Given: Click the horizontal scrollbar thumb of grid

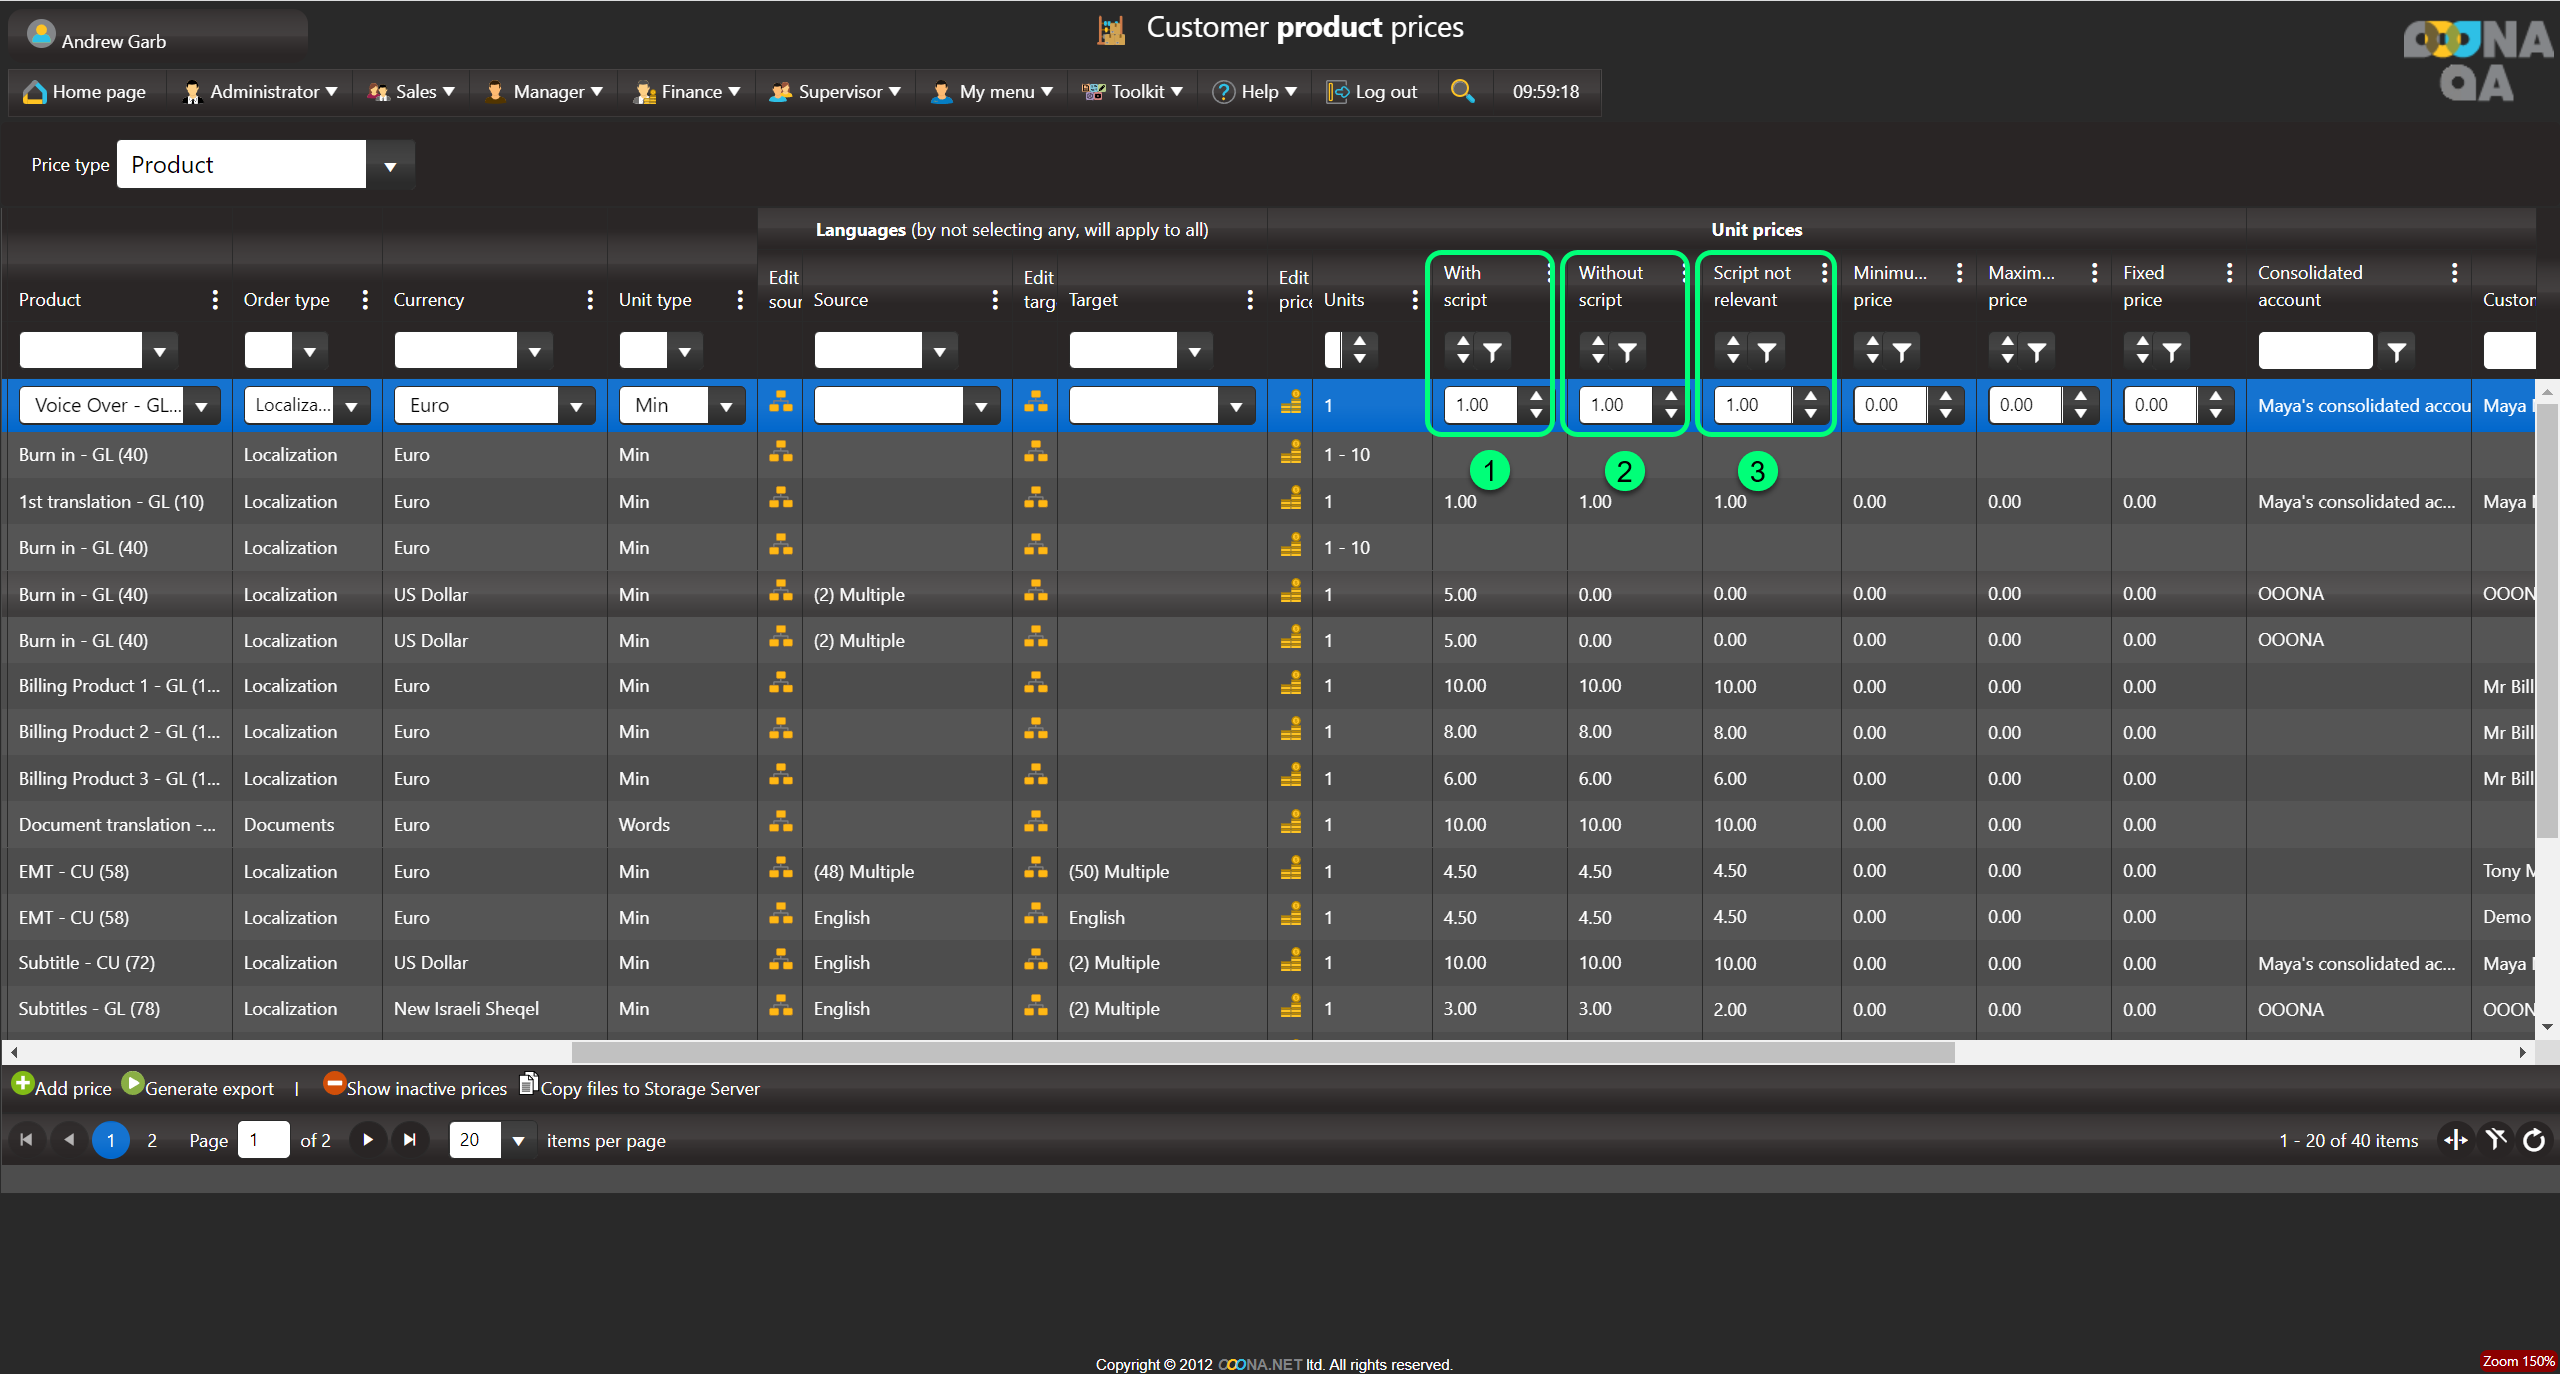Looking at the screenshot, I should pos(1262,1052).
